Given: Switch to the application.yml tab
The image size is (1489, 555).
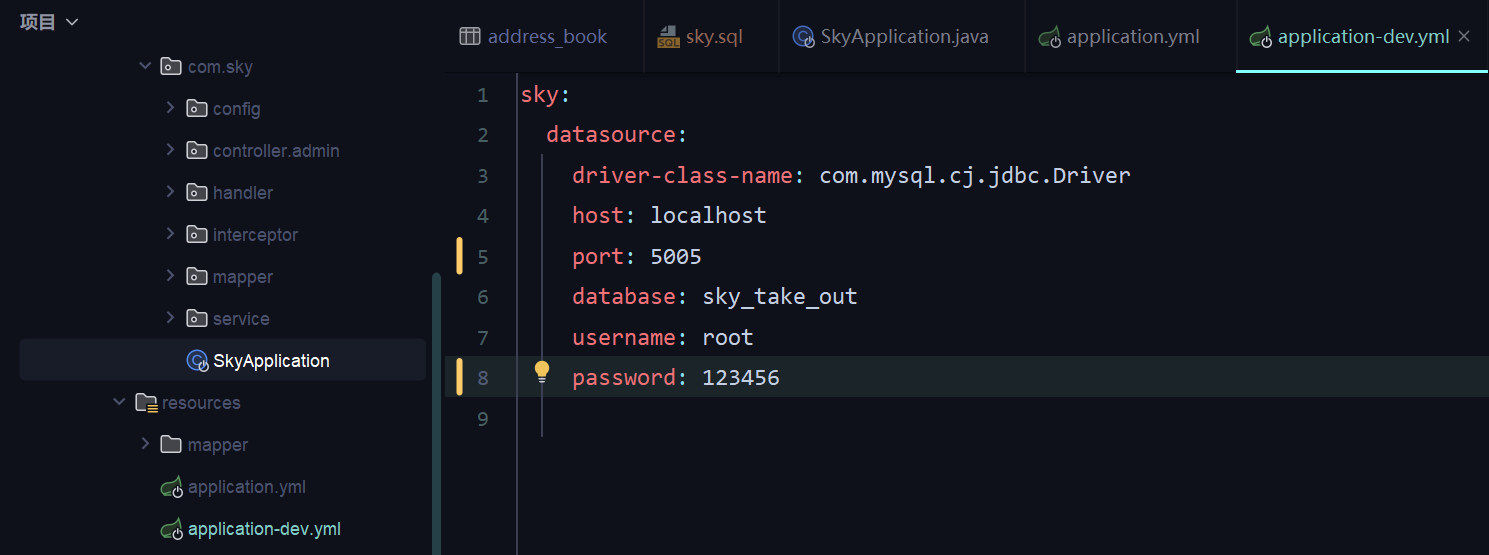Looking at the screenshot, I should pyautogui.click(x=1132, y=37).
